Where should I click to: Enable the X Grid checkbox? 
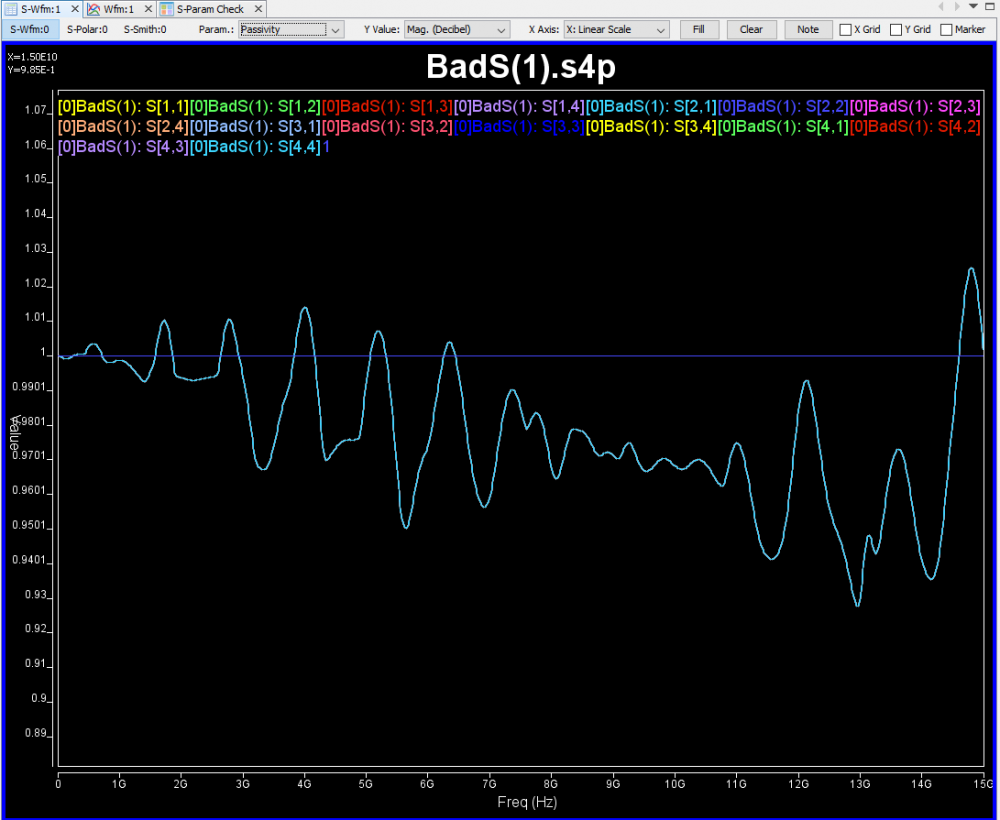[x=846, y=30]
